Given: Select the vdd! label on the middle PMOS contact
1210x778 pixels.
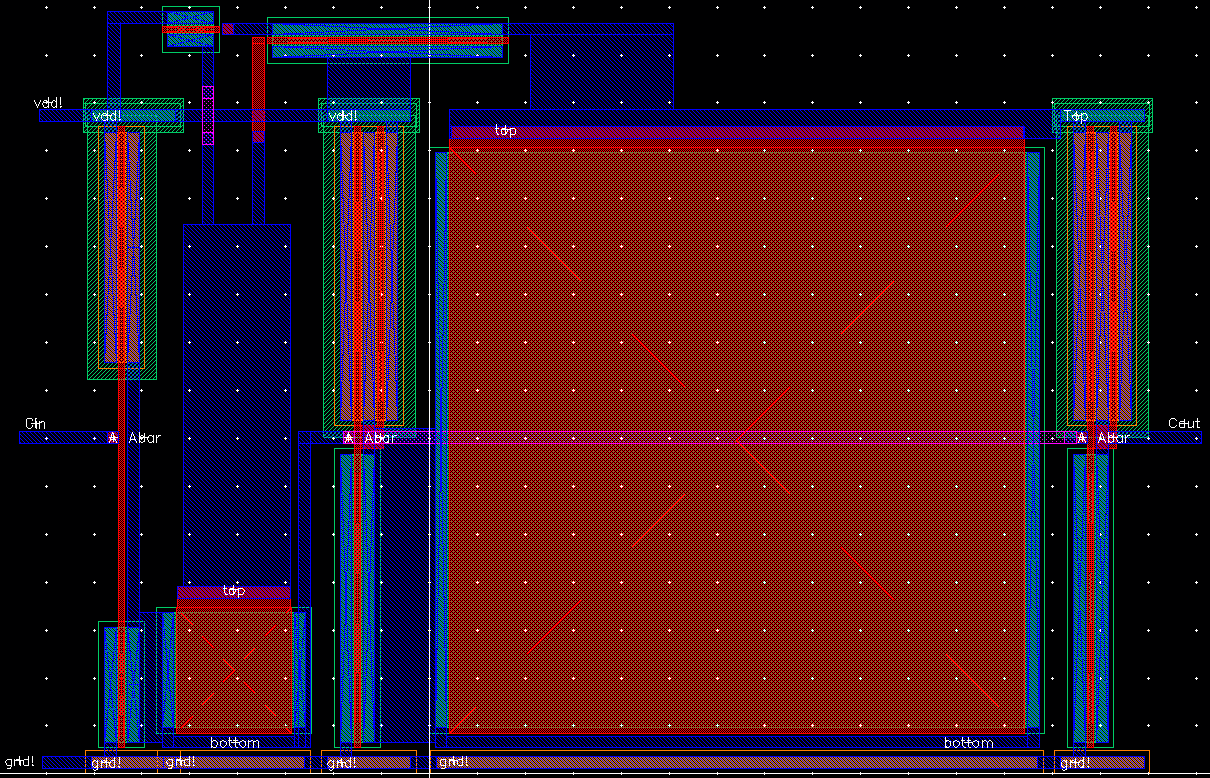Looking at the screenshot, I should [x=342, y=116].
